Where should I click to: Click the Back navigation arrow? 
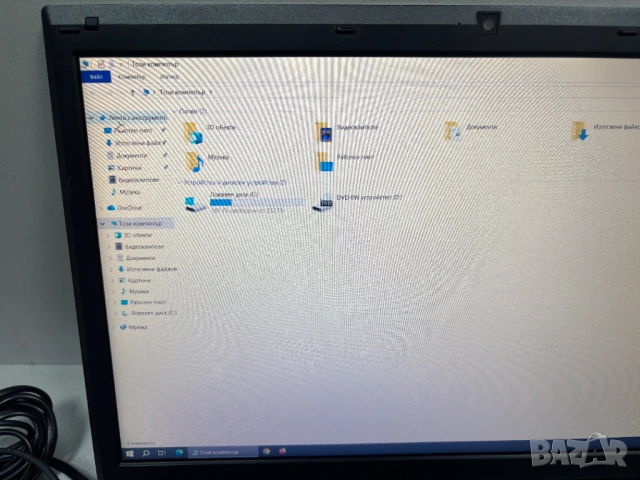coord(93,93)
